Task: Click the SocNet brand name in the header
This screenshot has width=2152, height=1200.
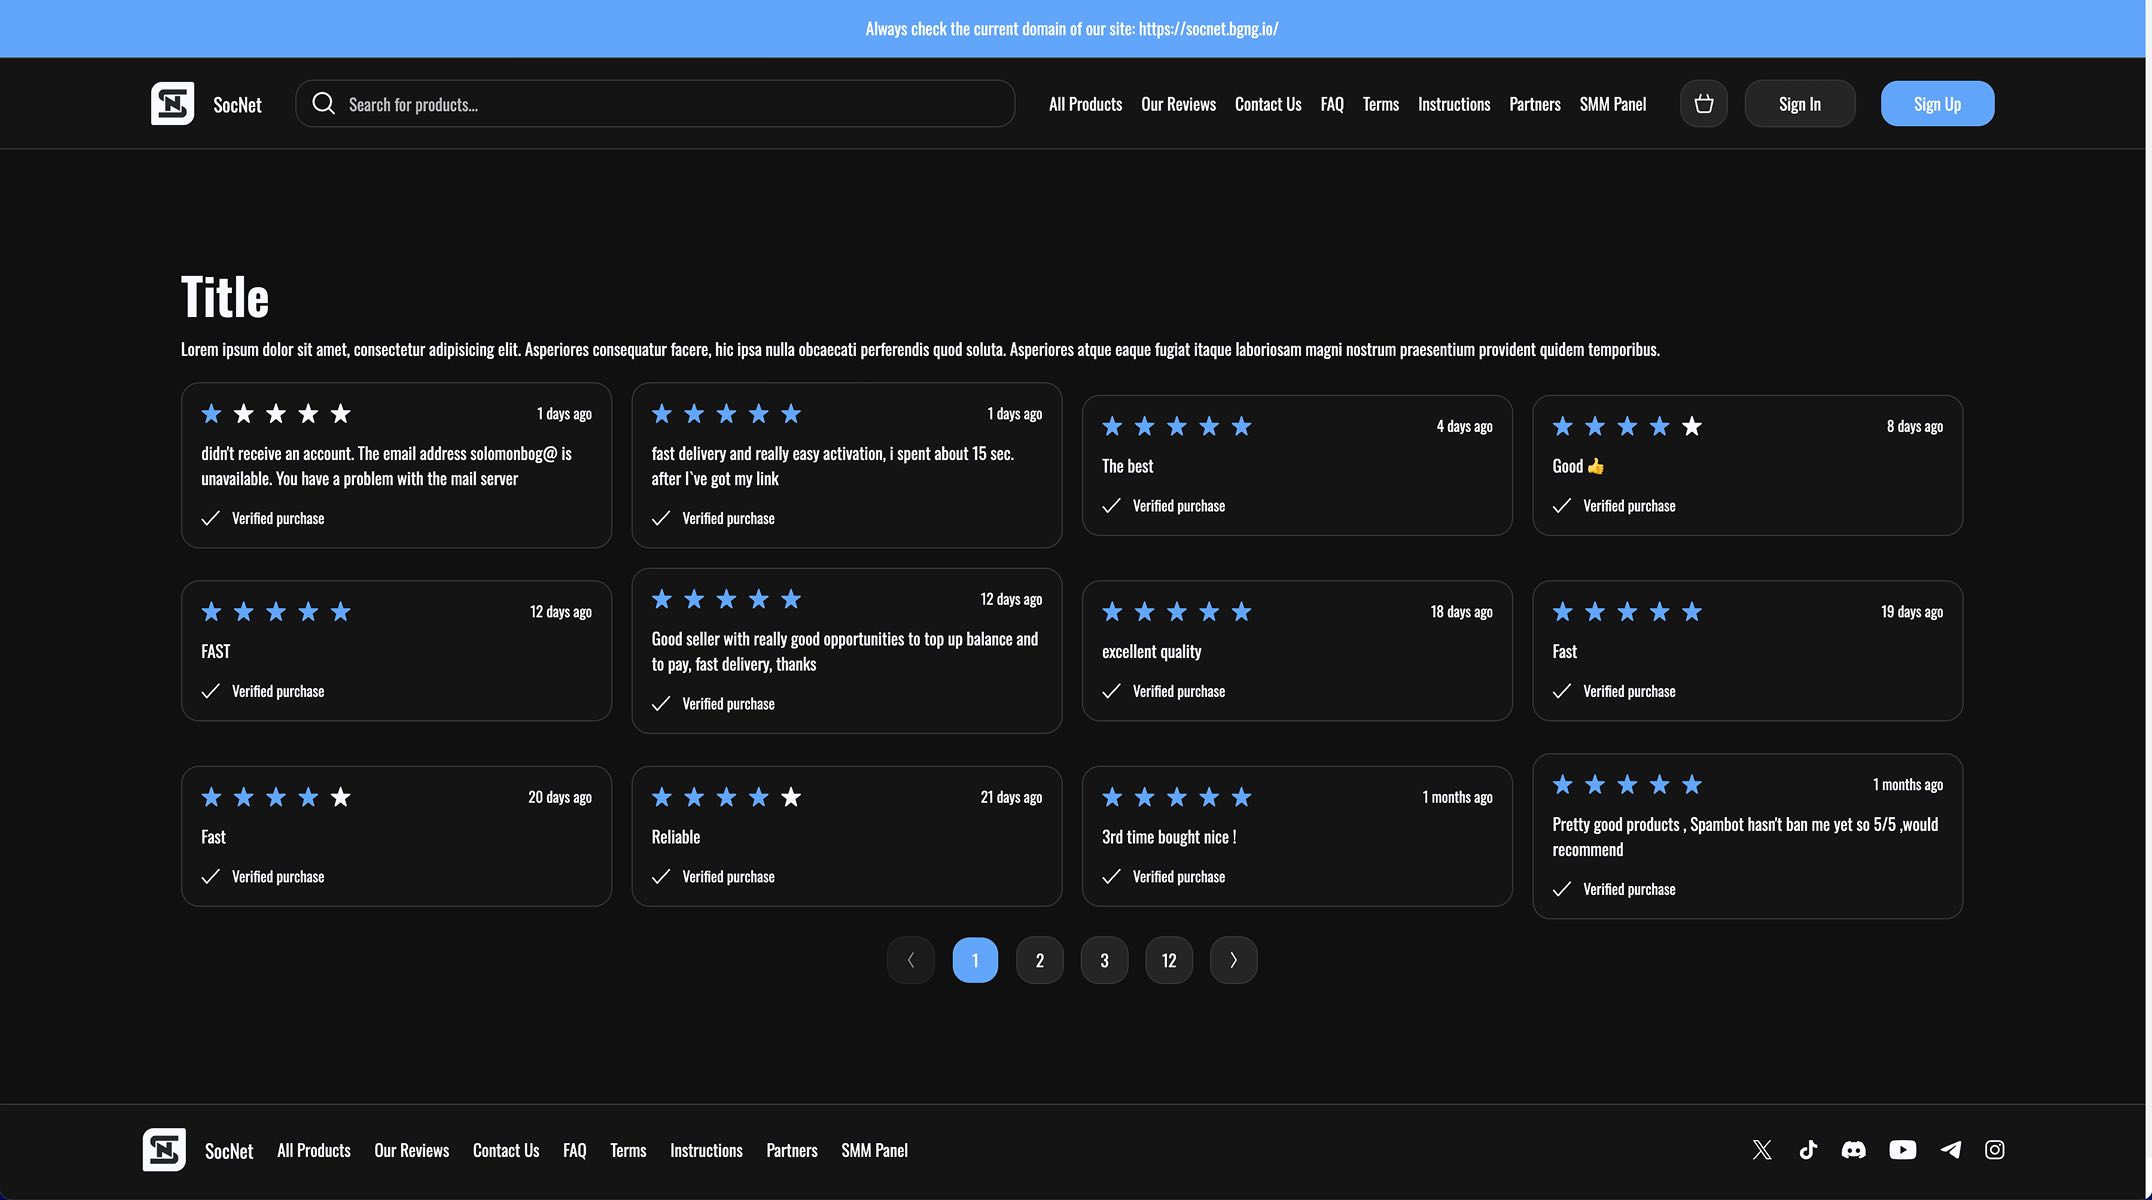Action: point(237,105)
